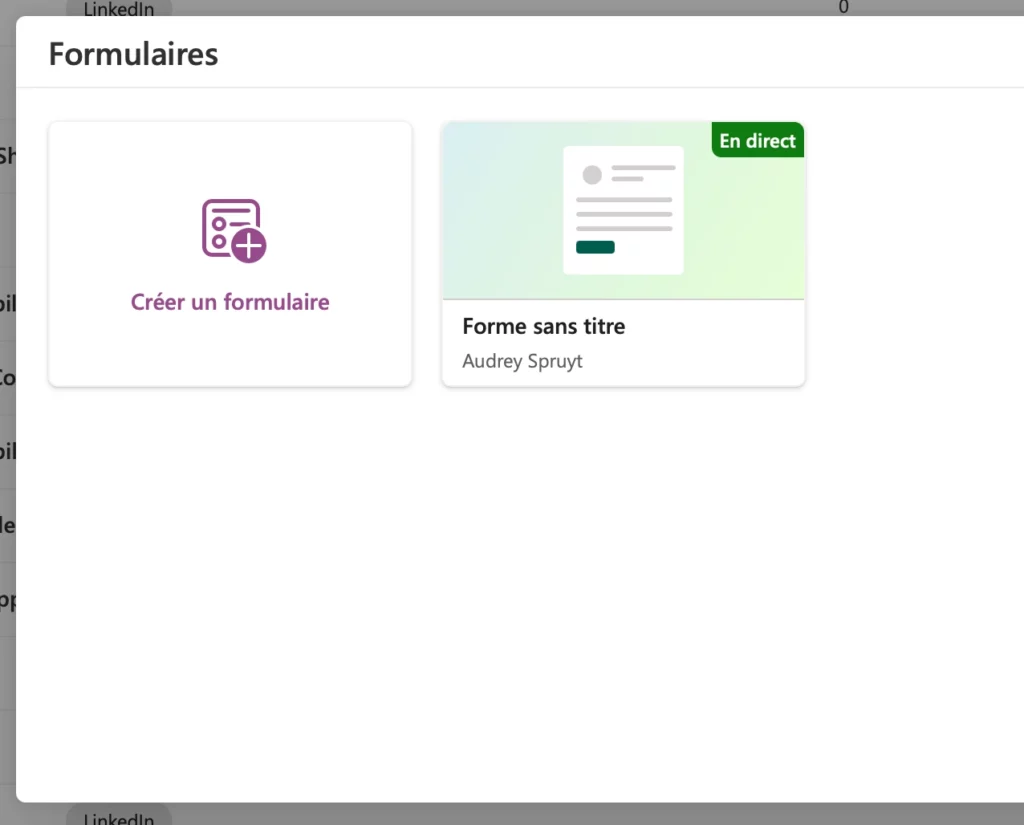Select the create form icon with plus symbol
The width and height of the screenshot is (1024, 825).
point(230,229)
